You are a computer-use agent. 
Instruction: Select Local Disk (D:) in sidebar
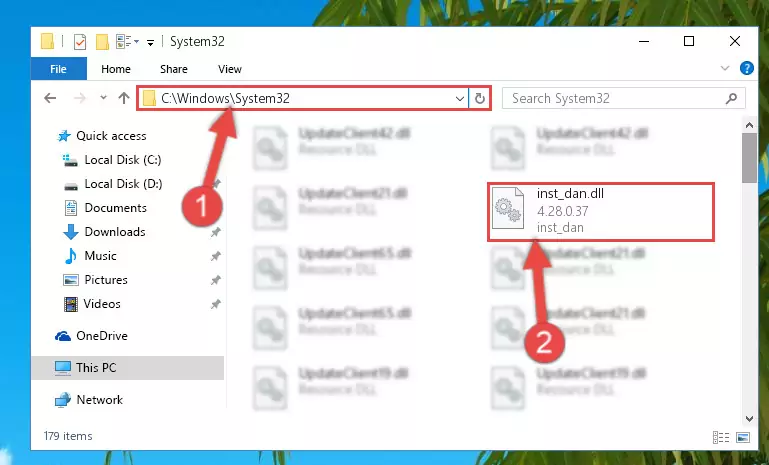pyautogui.click(x=123, y=183)
